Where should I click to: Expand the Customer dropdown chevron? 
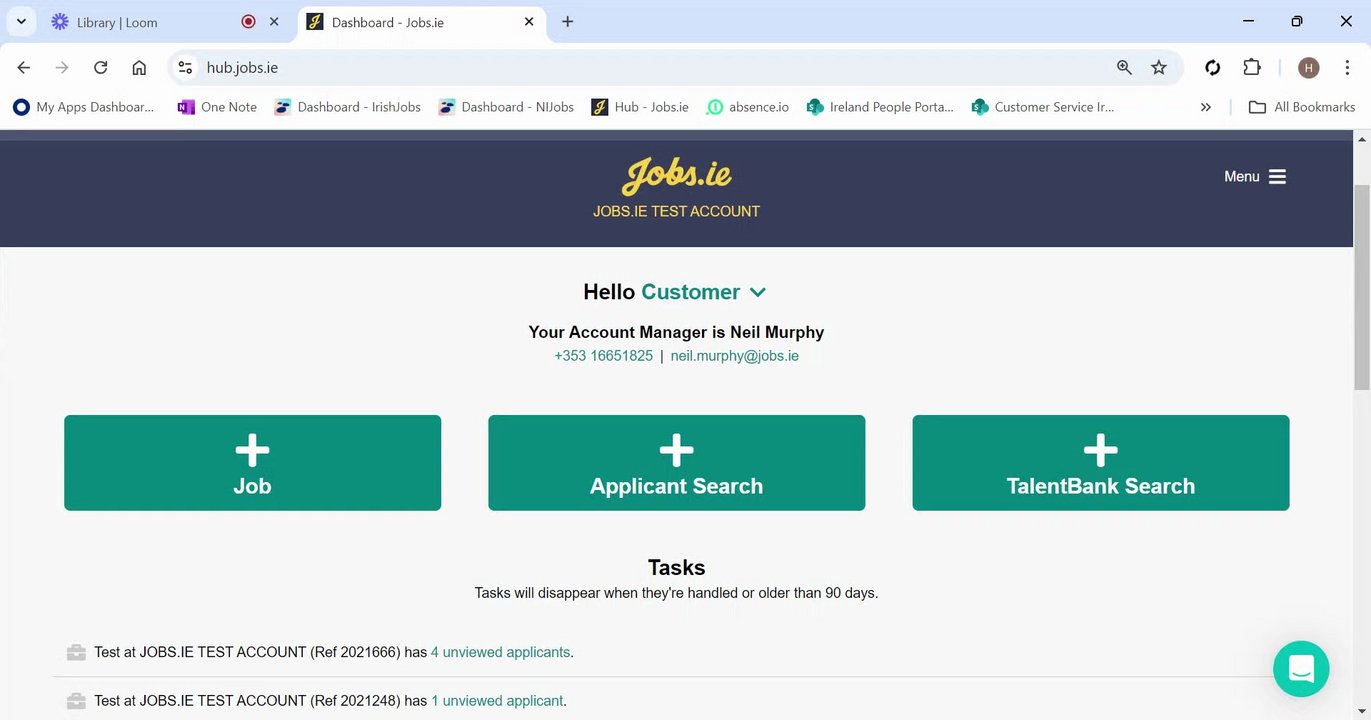click(x=758, y=292)
